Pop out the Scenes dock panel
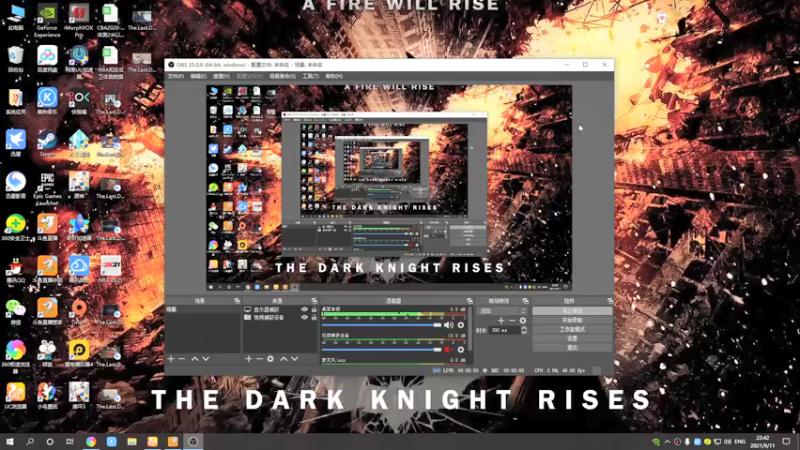The image size is (800, 450). click(x=237, y=301)
